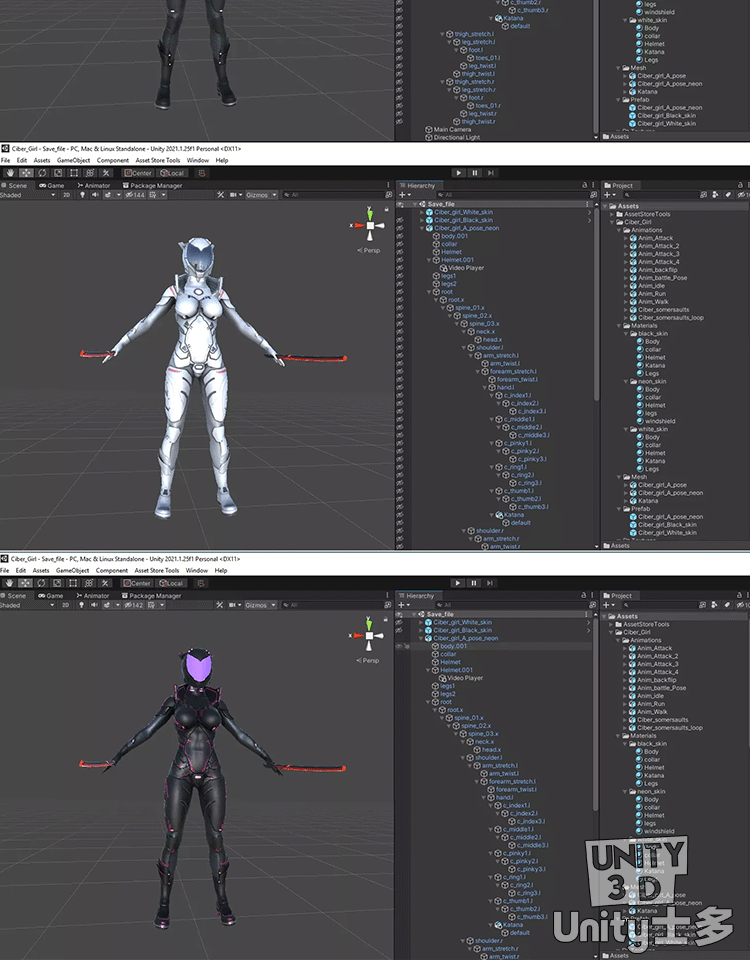Toggle scene audio in the middle Scene view
This screenshot has height=960, width=750.
click(x=95, y=195)
